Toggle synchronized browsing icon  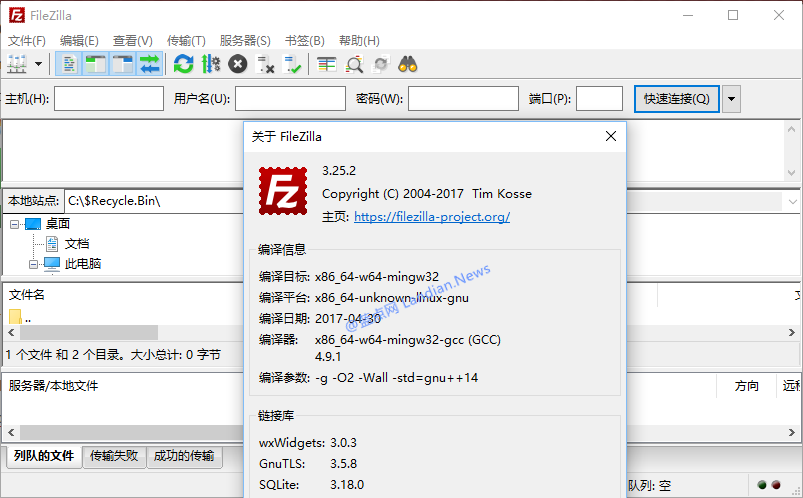point(381,64)
